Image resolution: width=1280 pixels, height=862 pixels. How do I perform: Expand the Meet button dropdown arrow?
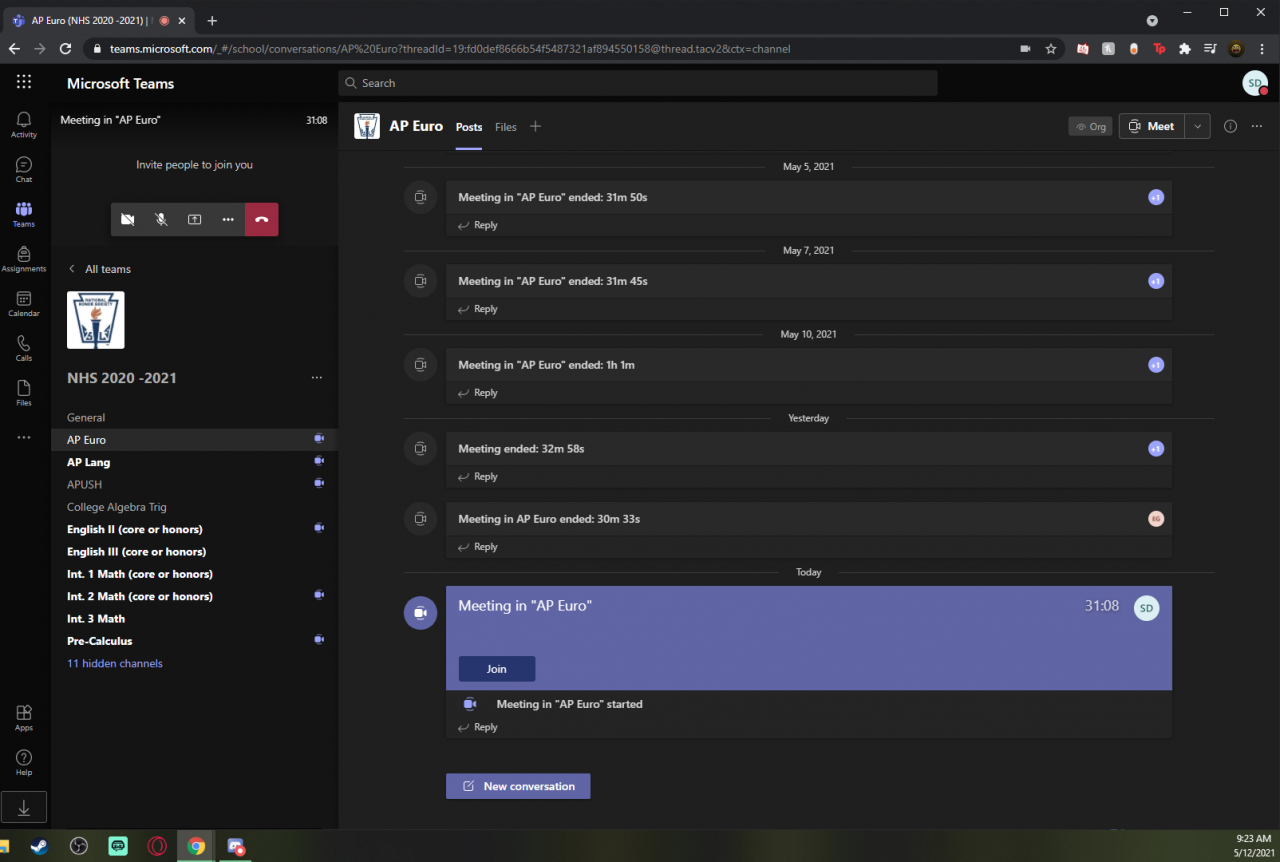pyautogui.click(x=1198, y=126)
